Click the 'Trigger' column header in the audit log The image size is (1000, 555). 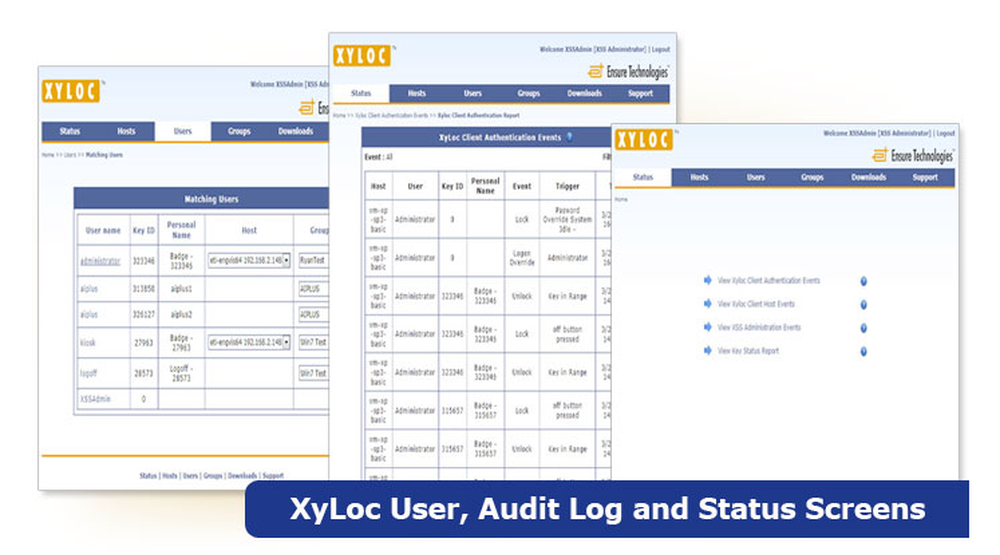[567, 186]
